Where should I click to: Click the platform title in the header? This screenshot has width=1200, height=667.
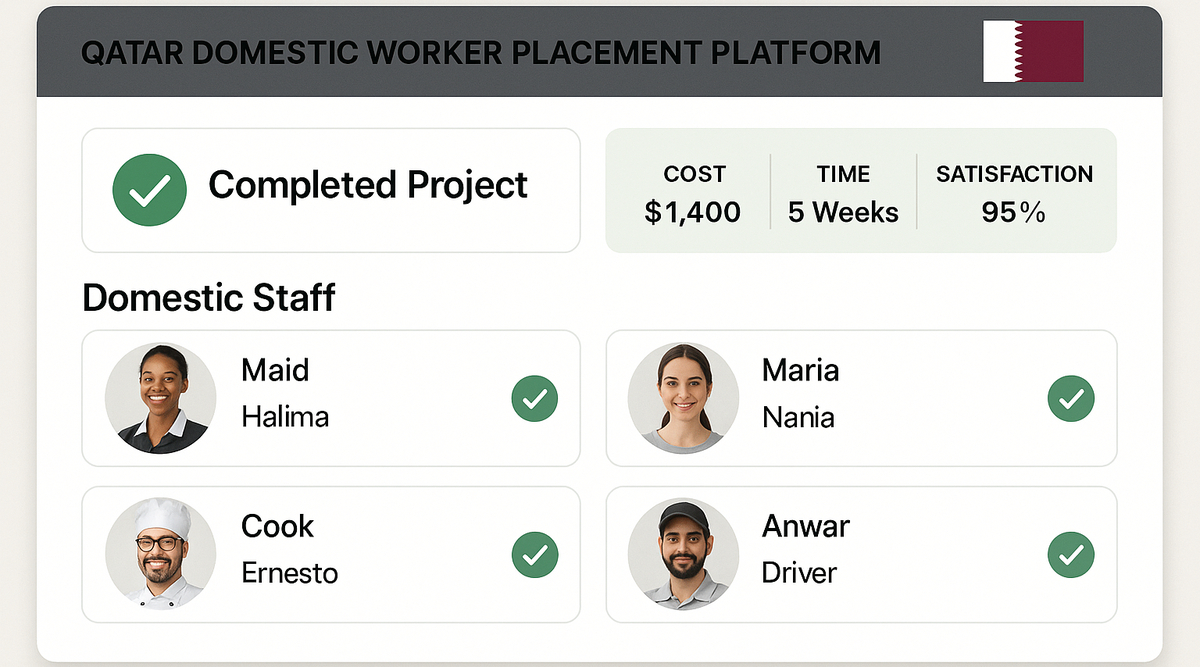(x=480, y=52)
